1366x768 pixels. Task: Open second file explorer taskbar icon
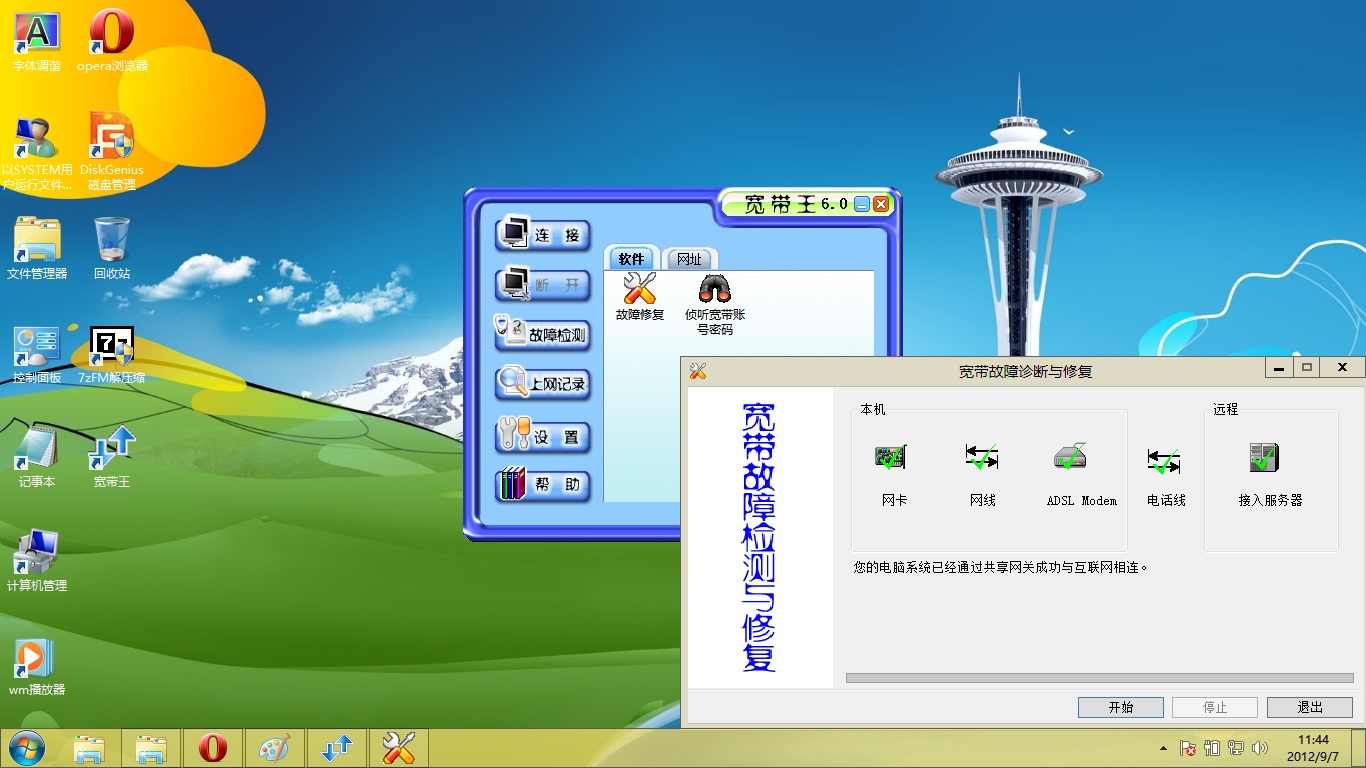(151, 748)
